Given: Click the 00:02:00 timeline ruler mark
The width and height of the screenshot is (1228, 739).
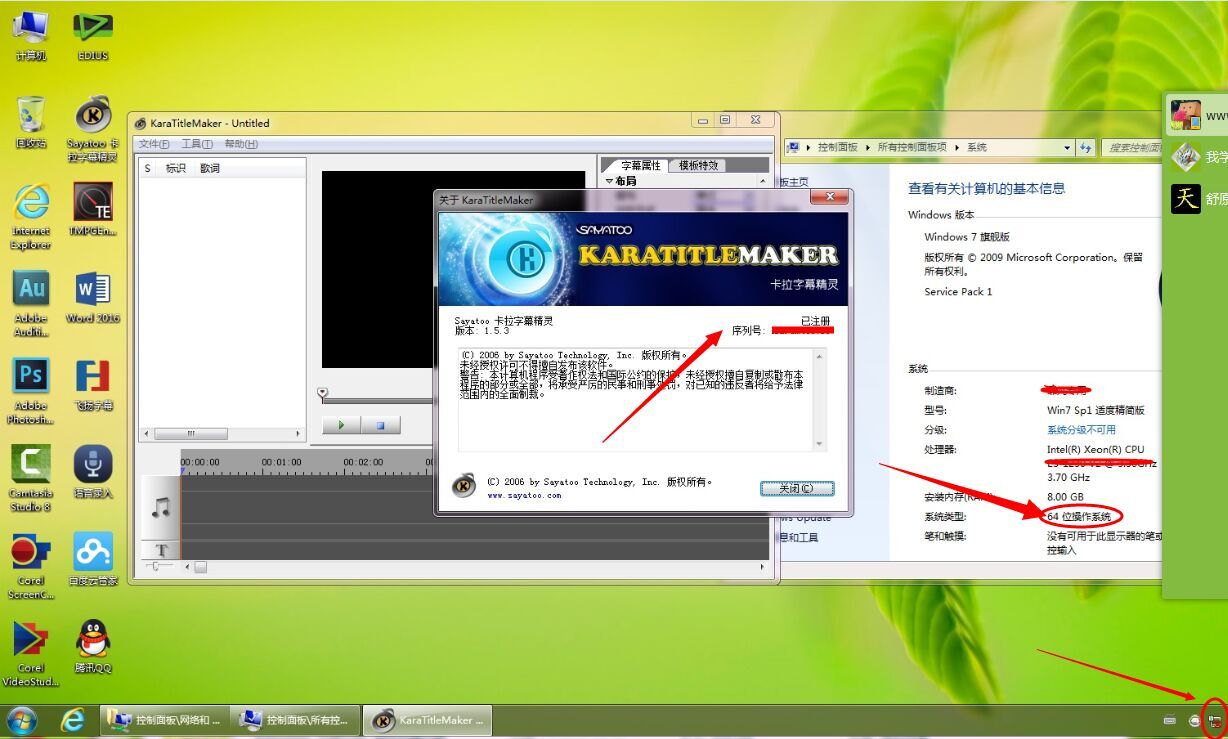Looking at the screenshot, I should click(363, 462).
